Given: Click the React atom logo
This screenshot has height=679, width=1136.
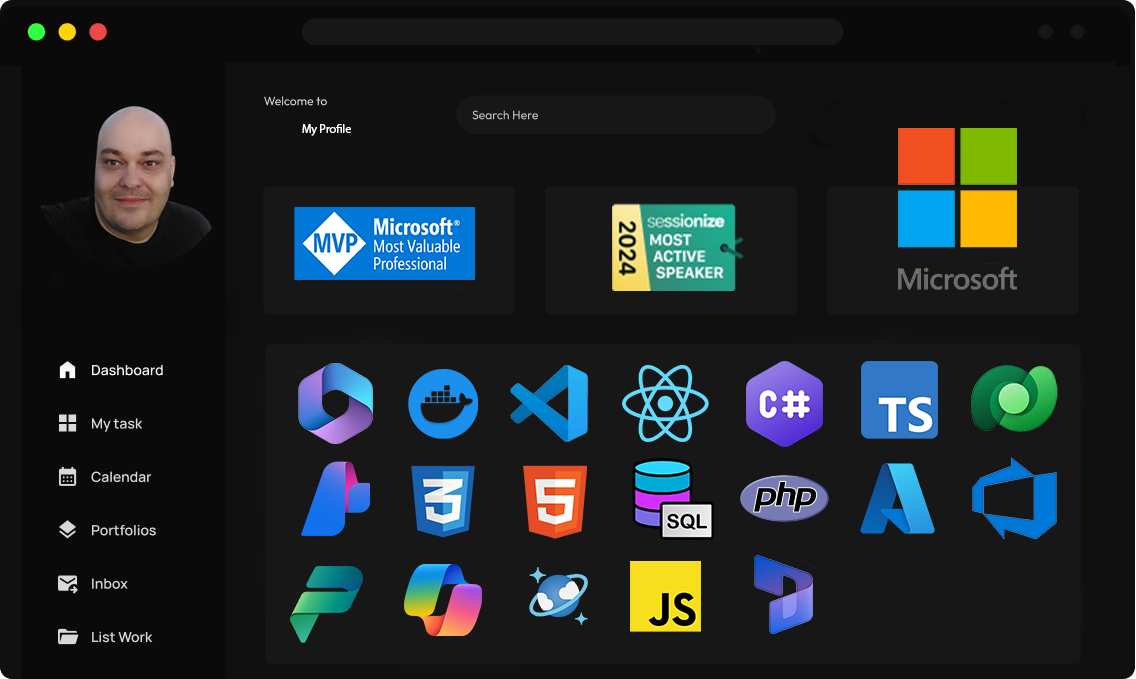Looking at the screenshot, I should point(665,403).
